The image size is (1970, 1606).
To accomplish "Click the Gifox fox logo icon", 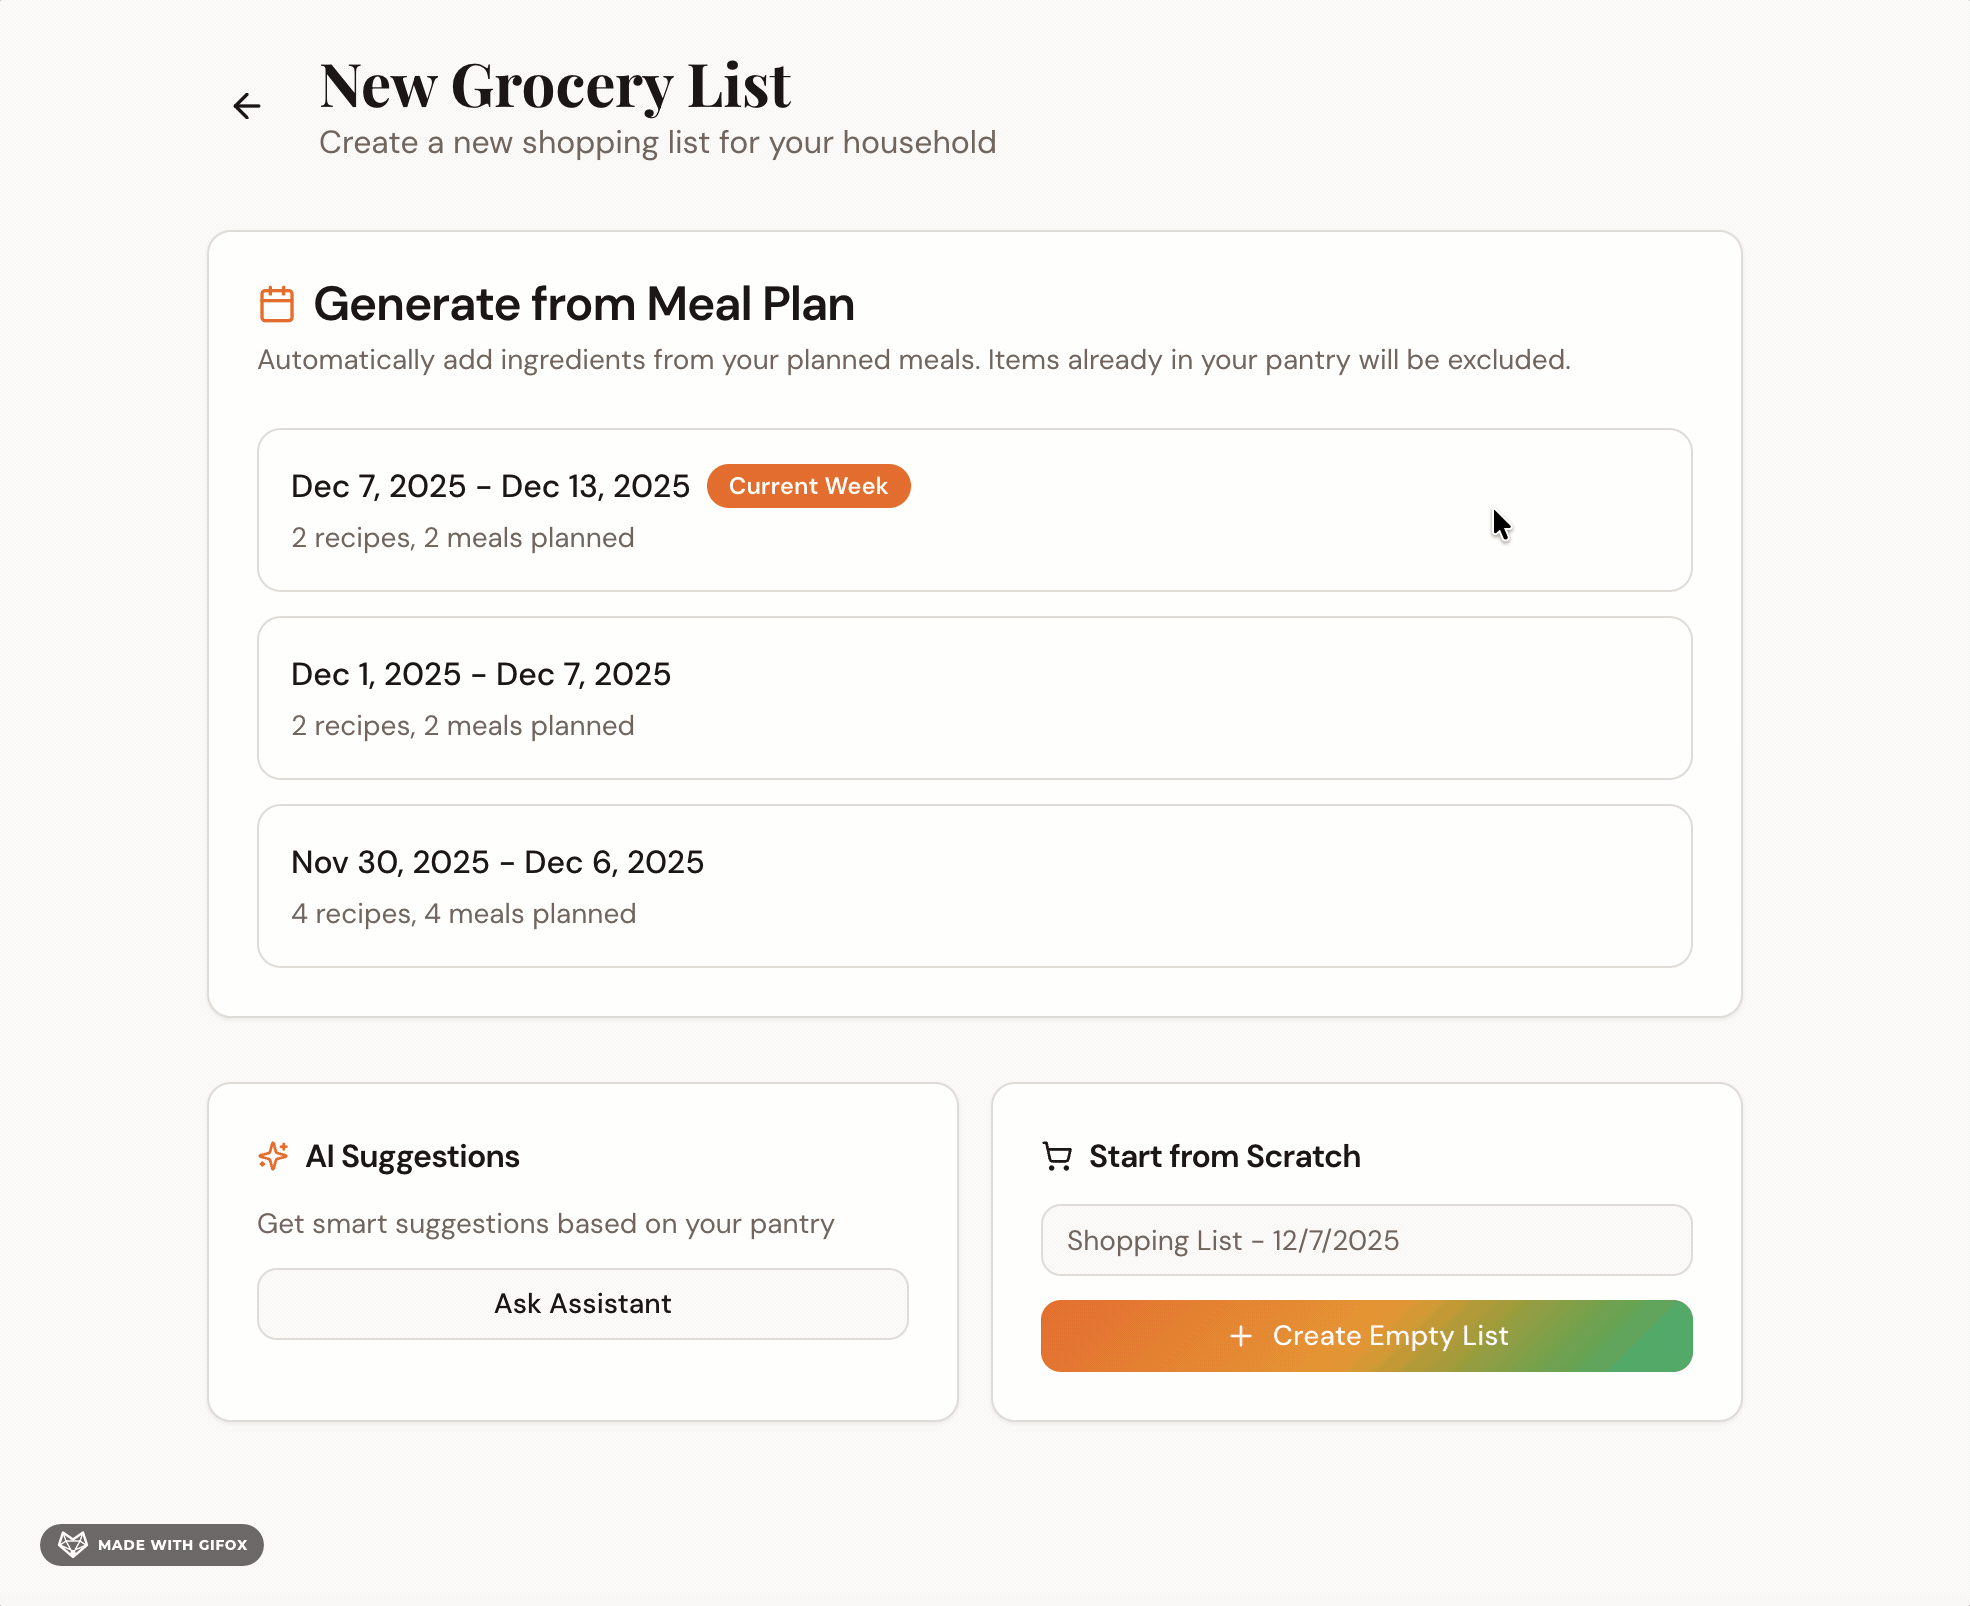I will 73,1544.
